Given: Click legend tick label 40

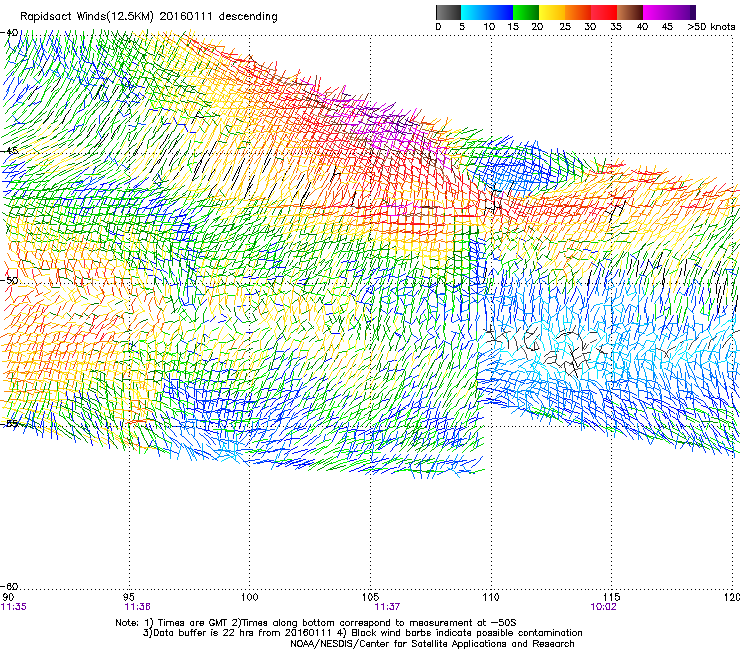Looking at the screenshot, I should click(642, 27).
